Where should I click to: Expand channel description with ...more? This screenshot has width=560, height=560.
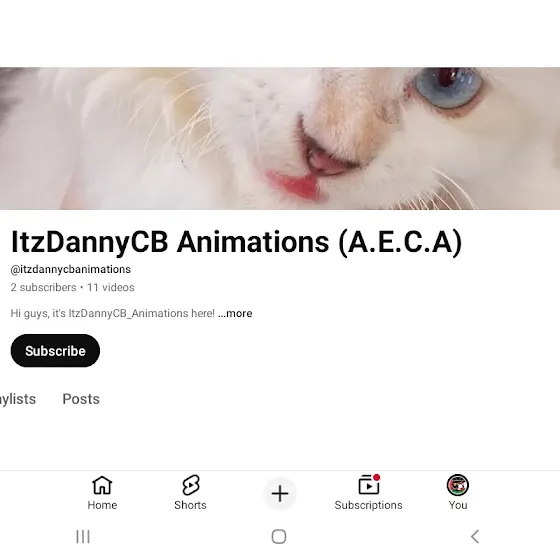[x=235, y=313]
